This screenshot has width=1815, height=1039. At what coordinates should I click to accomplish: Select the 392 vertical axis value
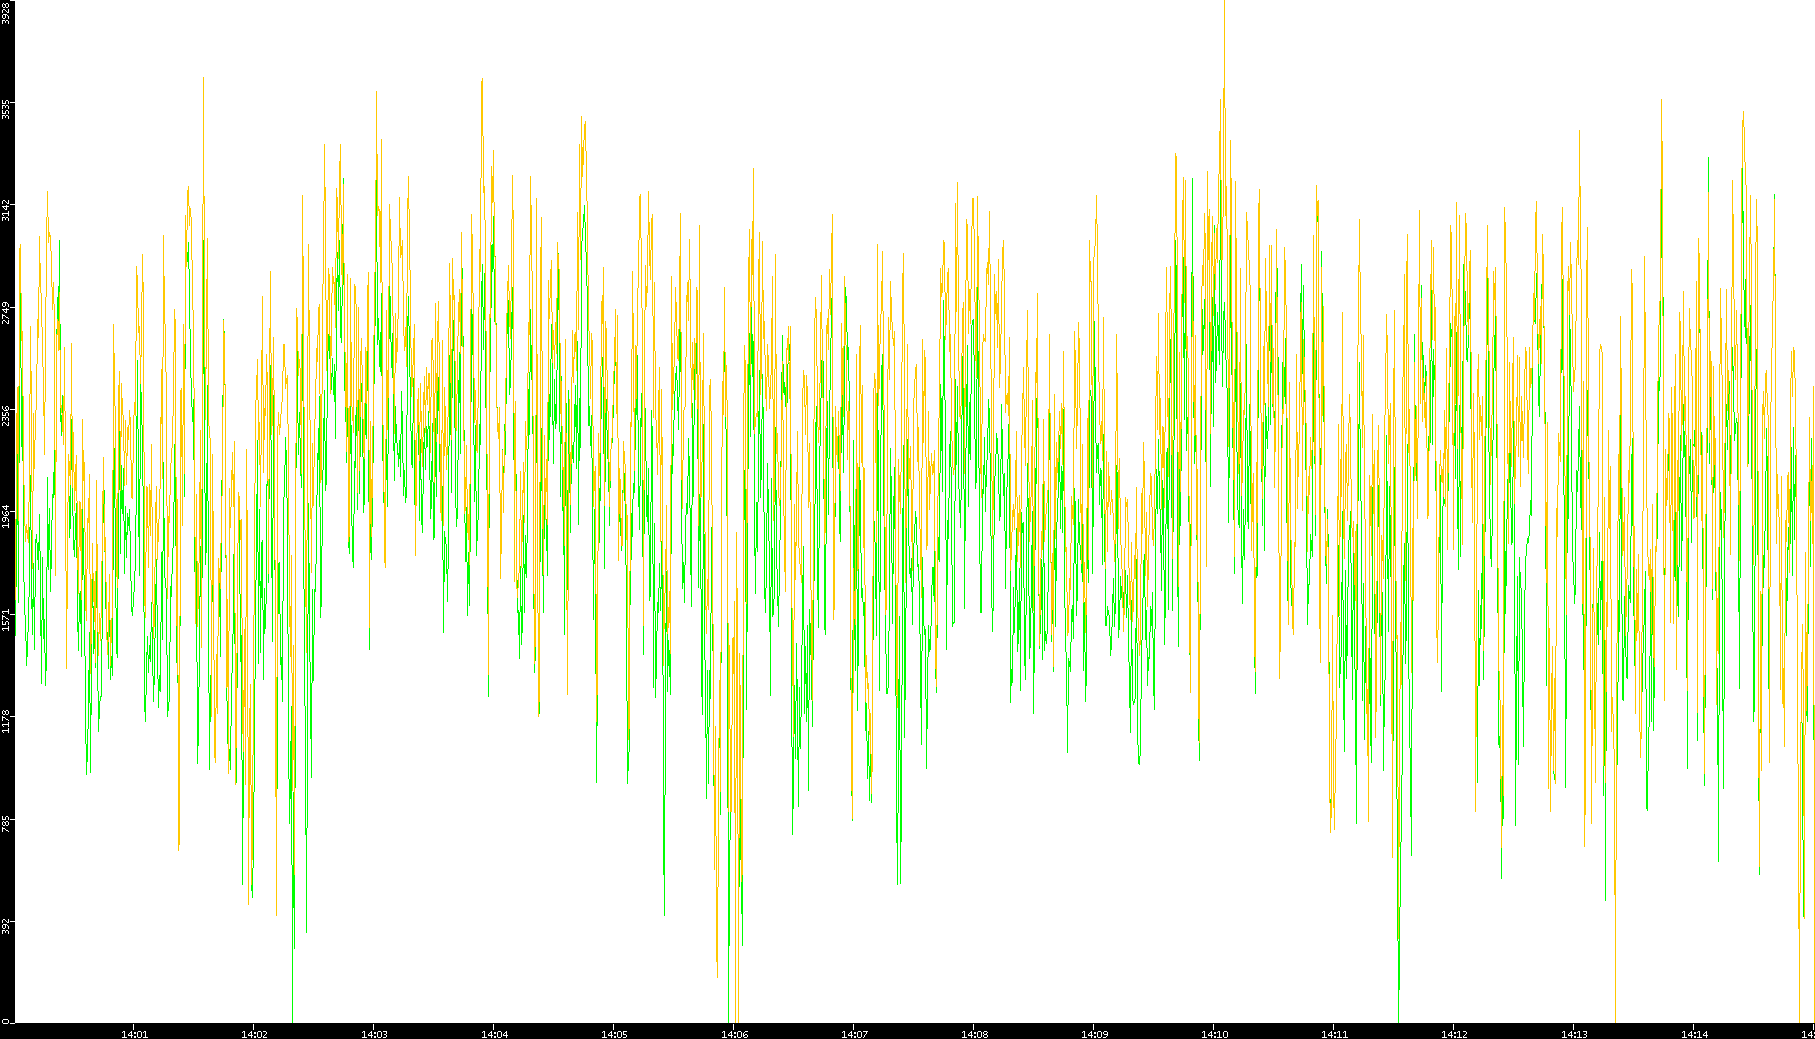(x=6, y=925)
